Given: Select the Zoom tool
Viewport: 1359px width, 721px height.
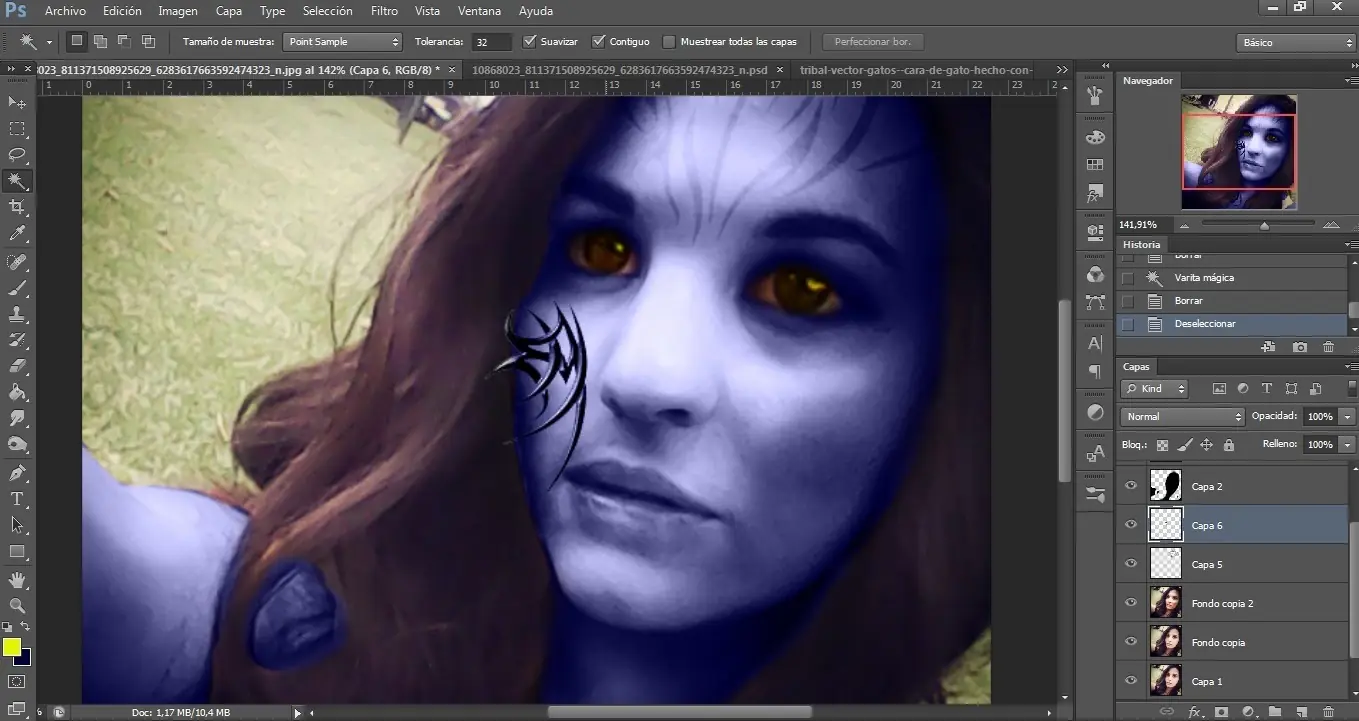Looking at the screenshot, I should 18,605.
